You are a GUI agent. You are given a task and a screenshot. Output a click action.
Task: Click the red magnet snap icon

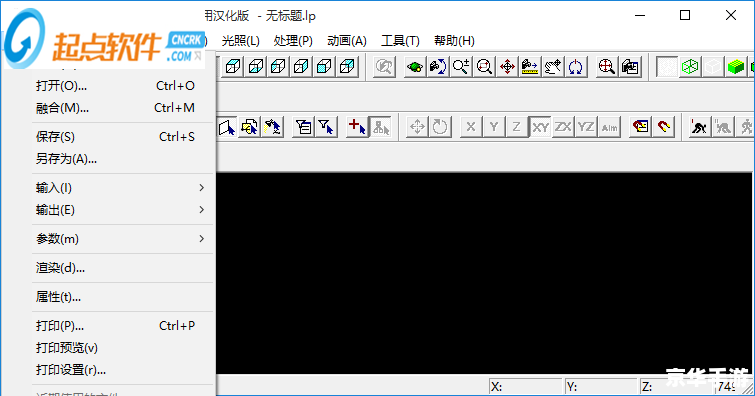[x=664, y=127]
